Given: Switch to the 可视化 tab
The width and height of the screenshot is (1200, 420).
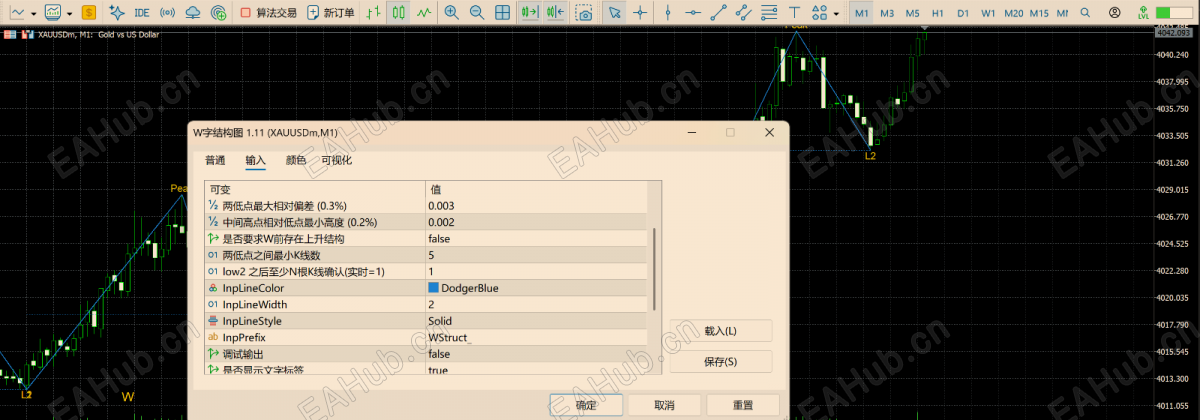Looking at the screenshot, I should [x=336, y=160].
